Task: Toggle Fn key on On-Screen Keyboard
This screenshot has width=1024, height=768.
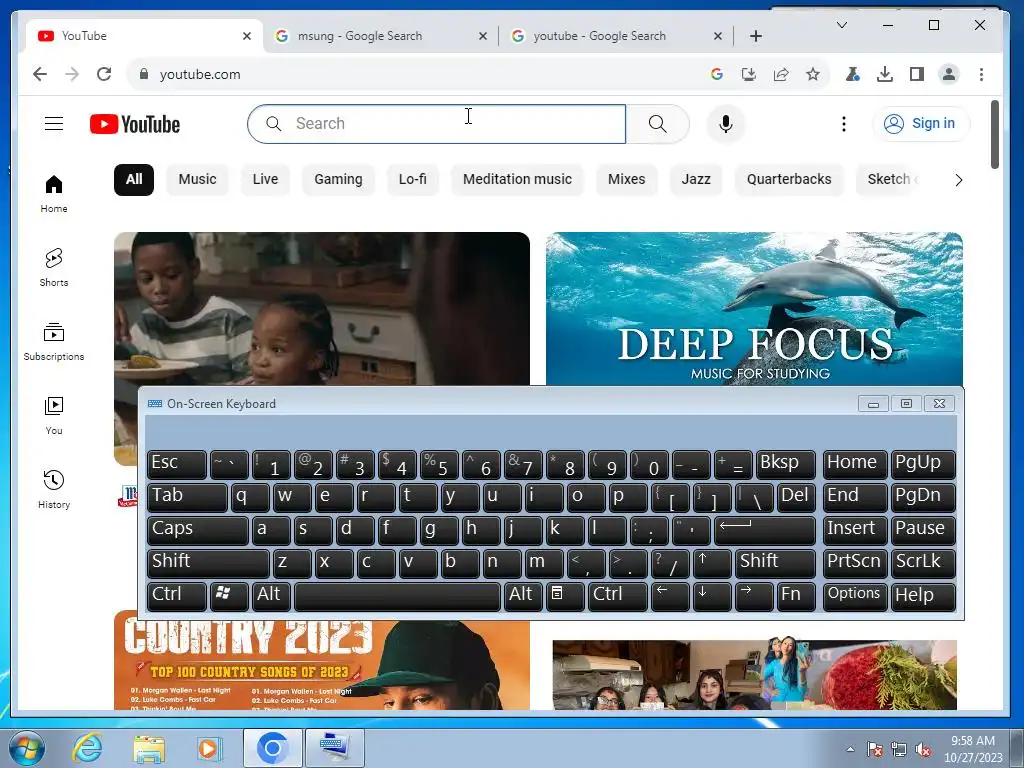Action: click(796, 596)
